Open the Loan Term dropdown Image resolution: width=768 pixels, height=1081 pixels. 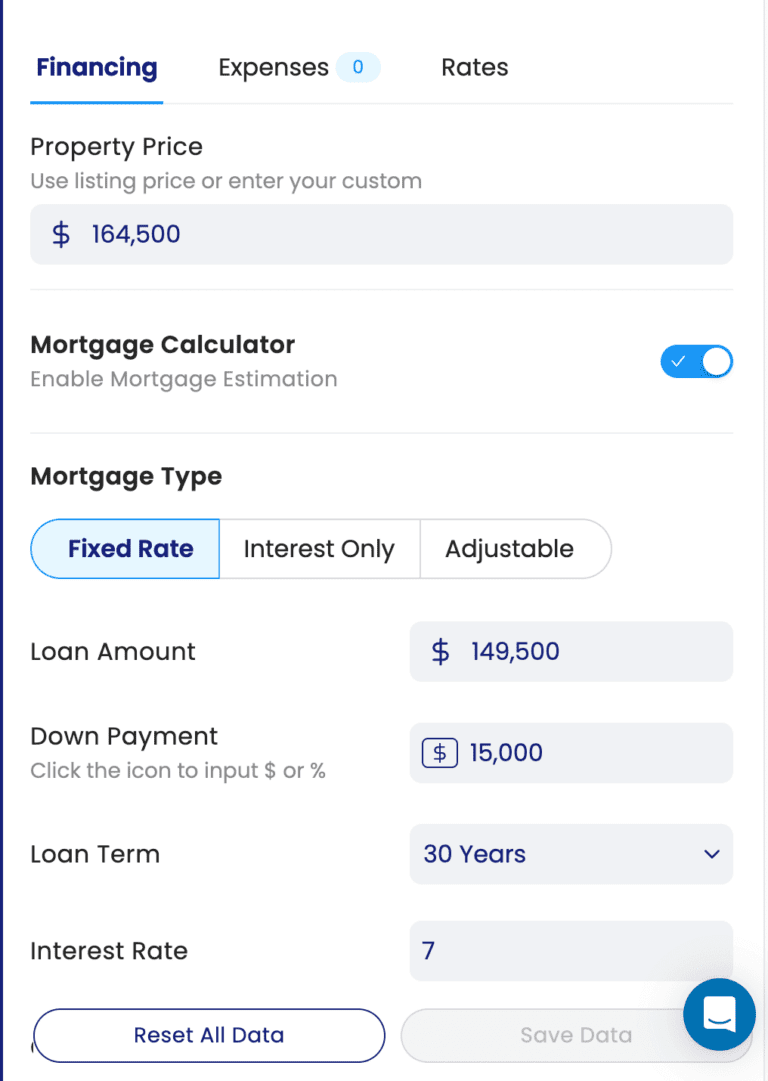click(570, 854)
